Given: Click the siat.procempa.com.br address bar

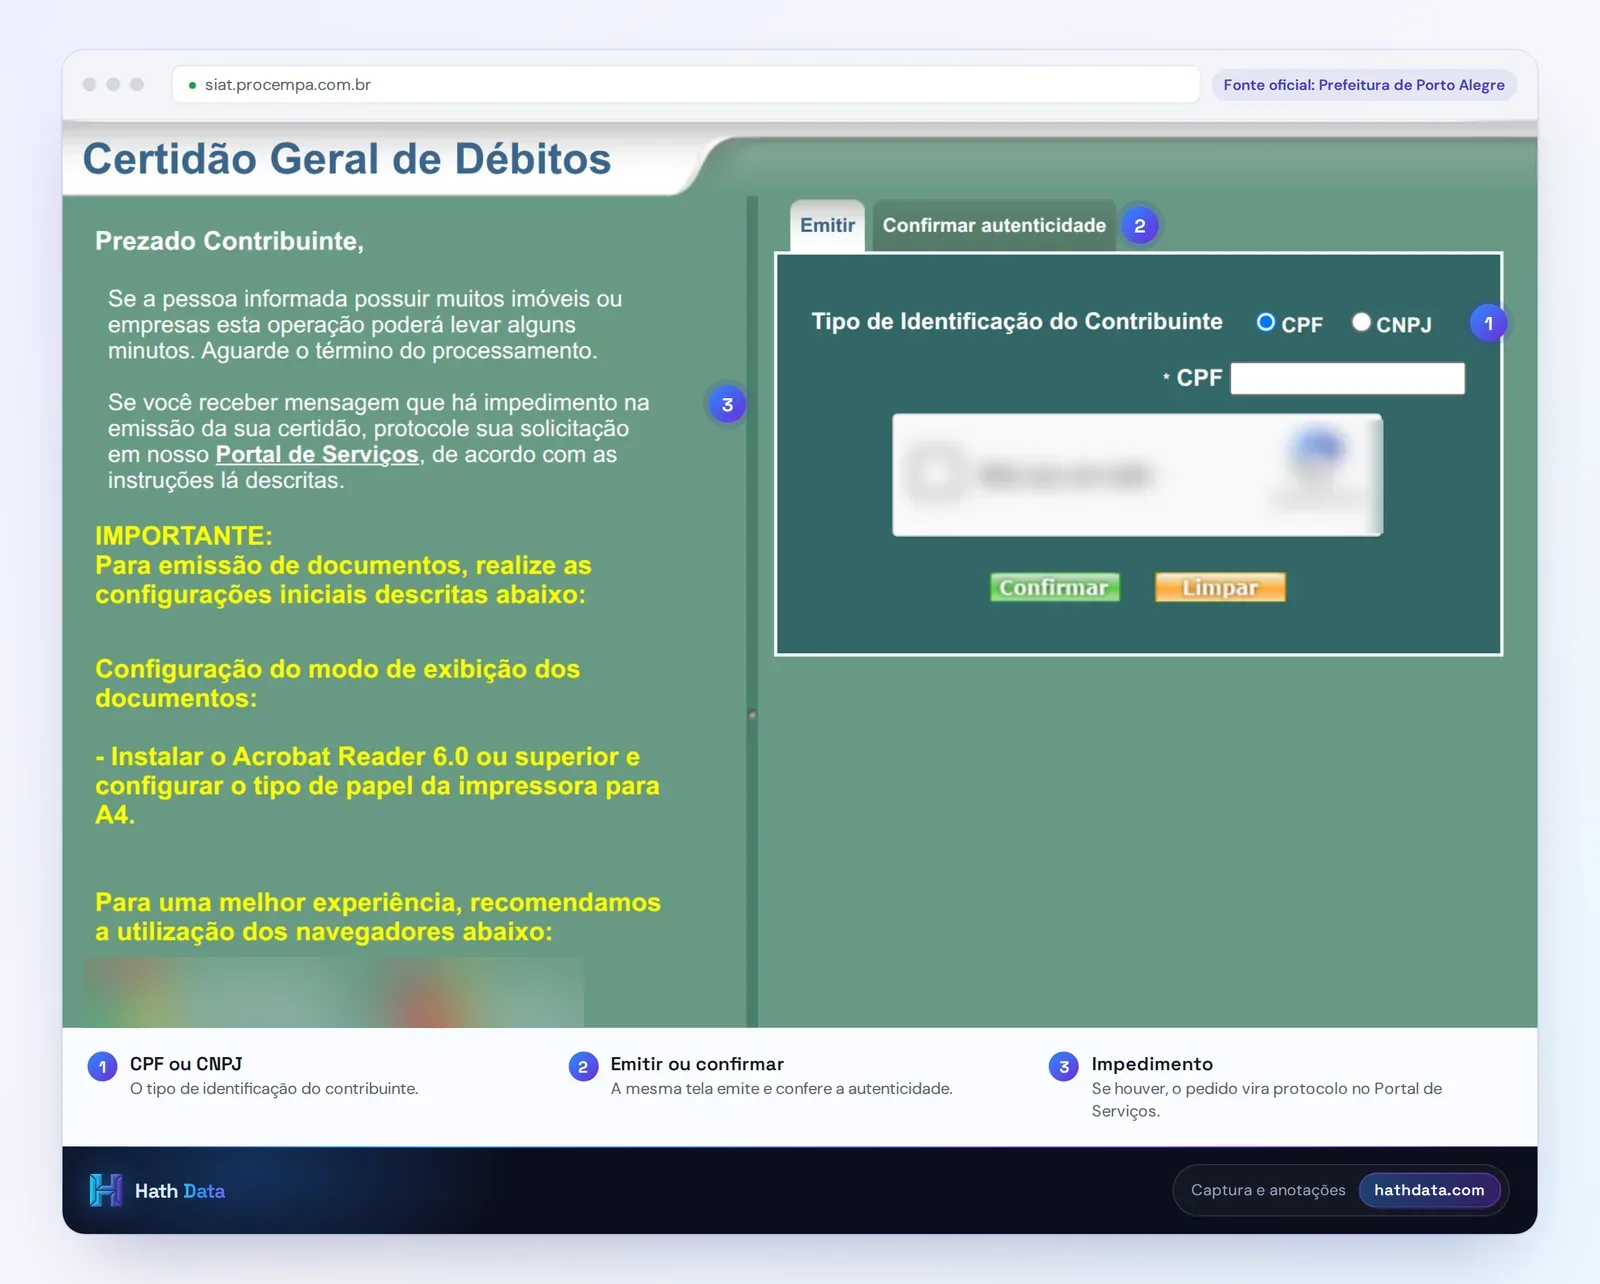Looking at the screenshot, I should coord(686,85).
